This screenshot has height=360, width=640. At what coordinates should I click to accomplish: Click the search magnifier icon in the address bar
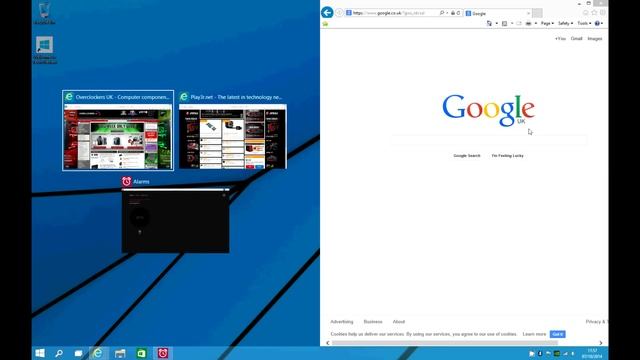[442, 13]
